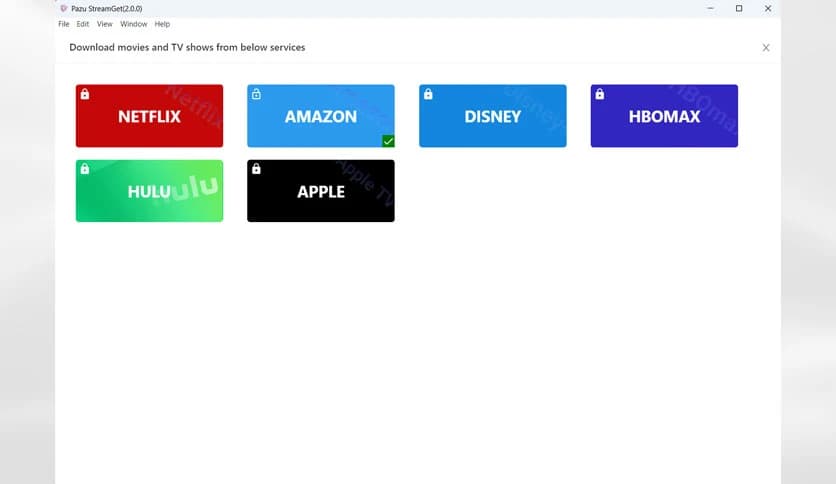The height and width of the screenshot is (484, 836).
Task: Minimize the Pazu StreamGet window
Action: (710, 9)
